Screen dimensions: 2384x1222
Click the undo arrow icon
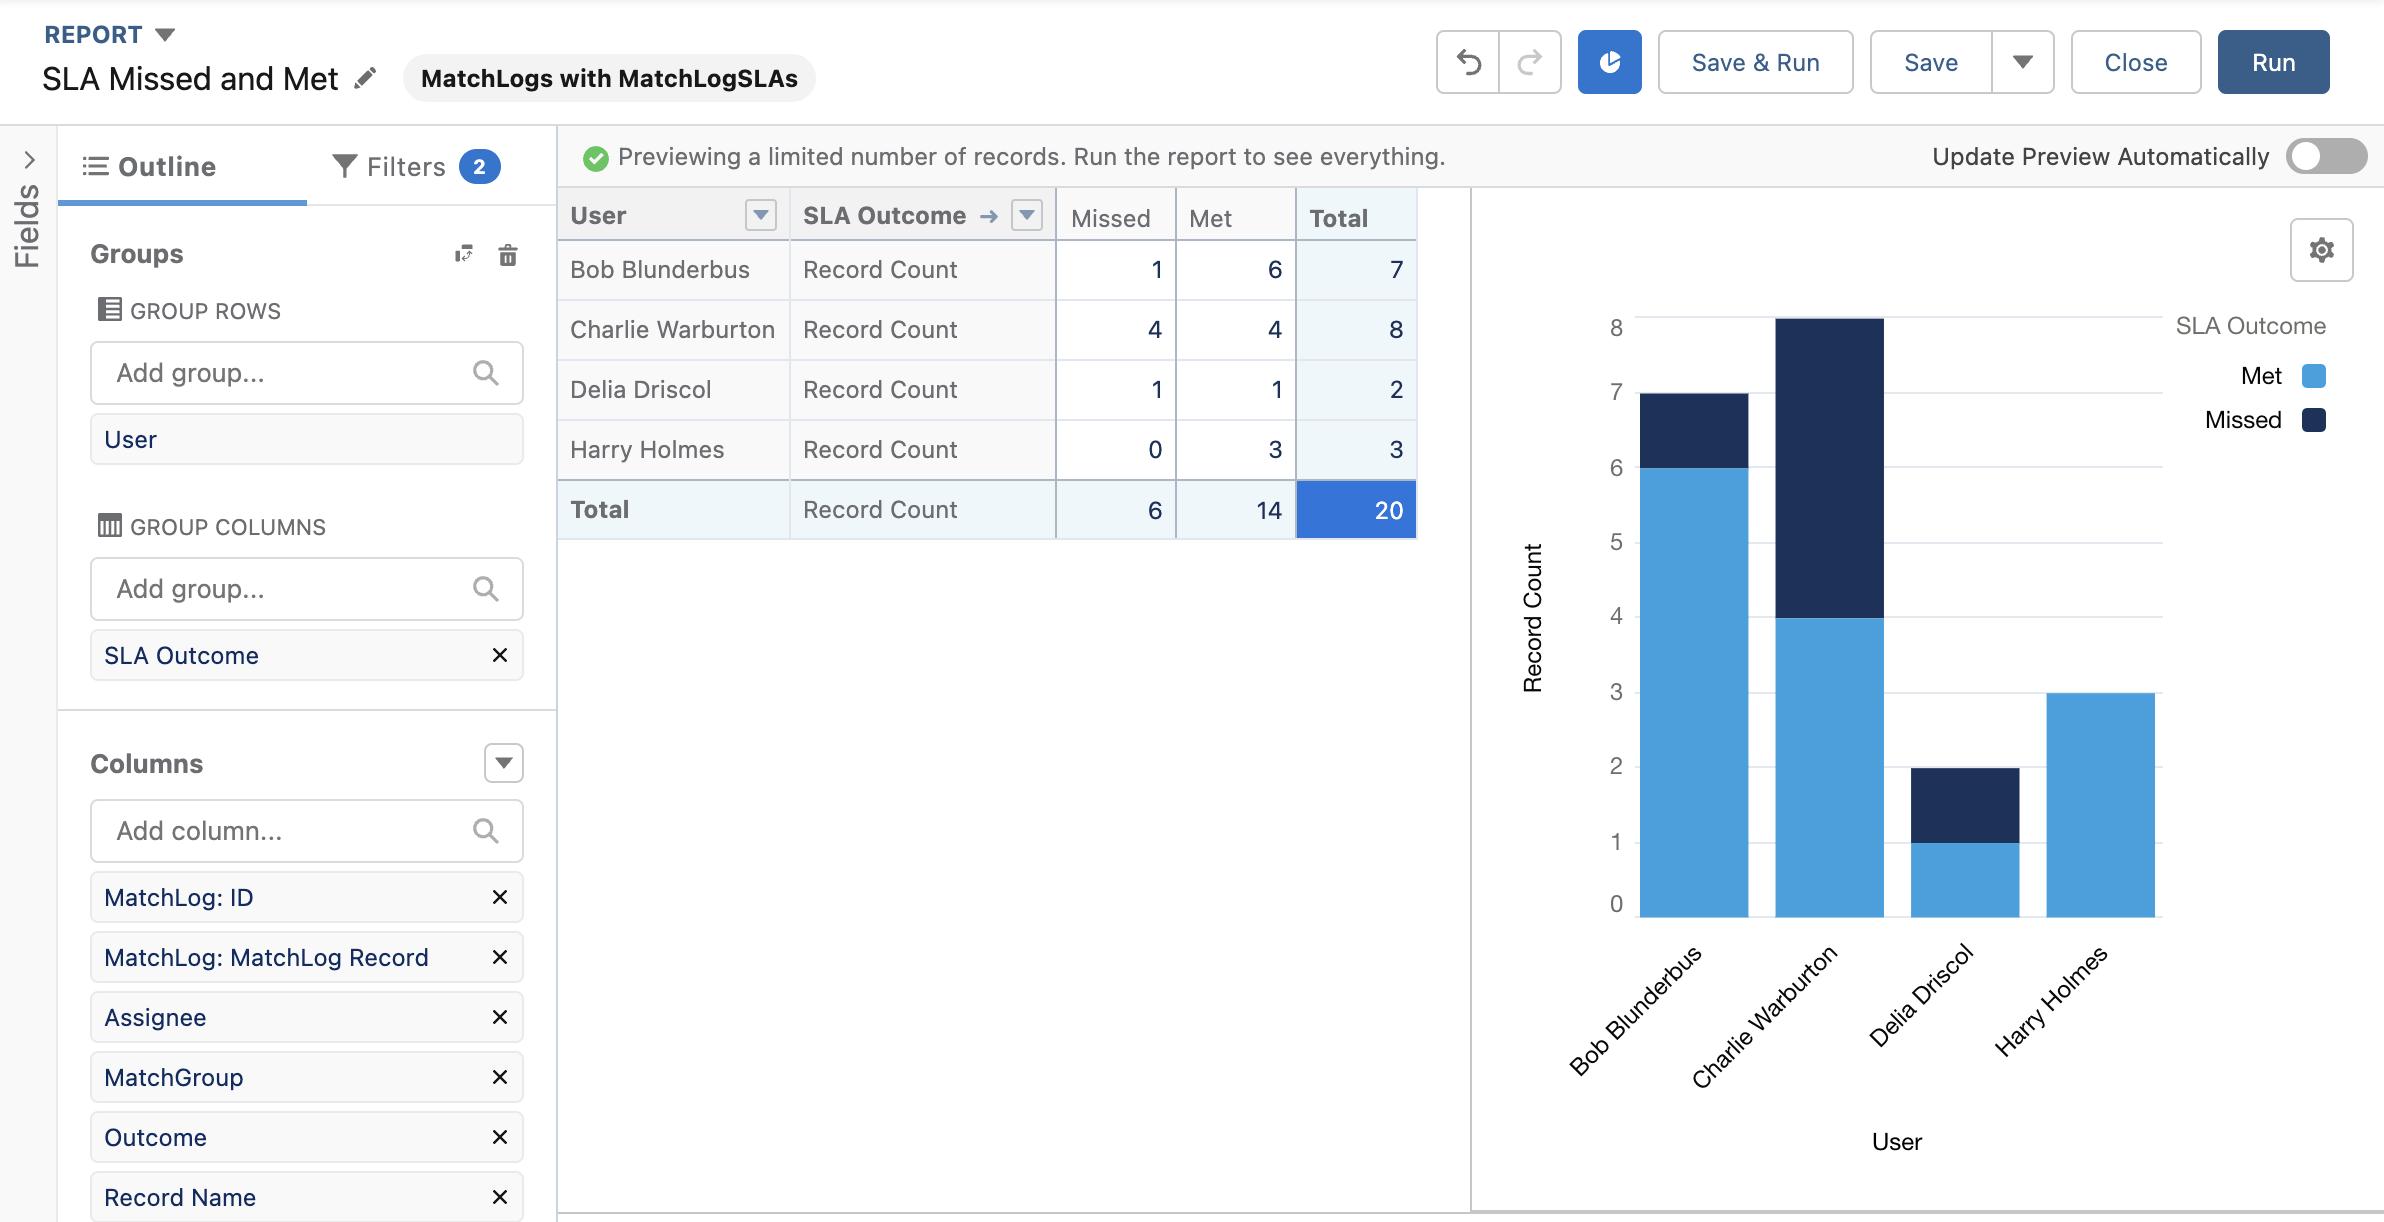[x=1468, y=62]
